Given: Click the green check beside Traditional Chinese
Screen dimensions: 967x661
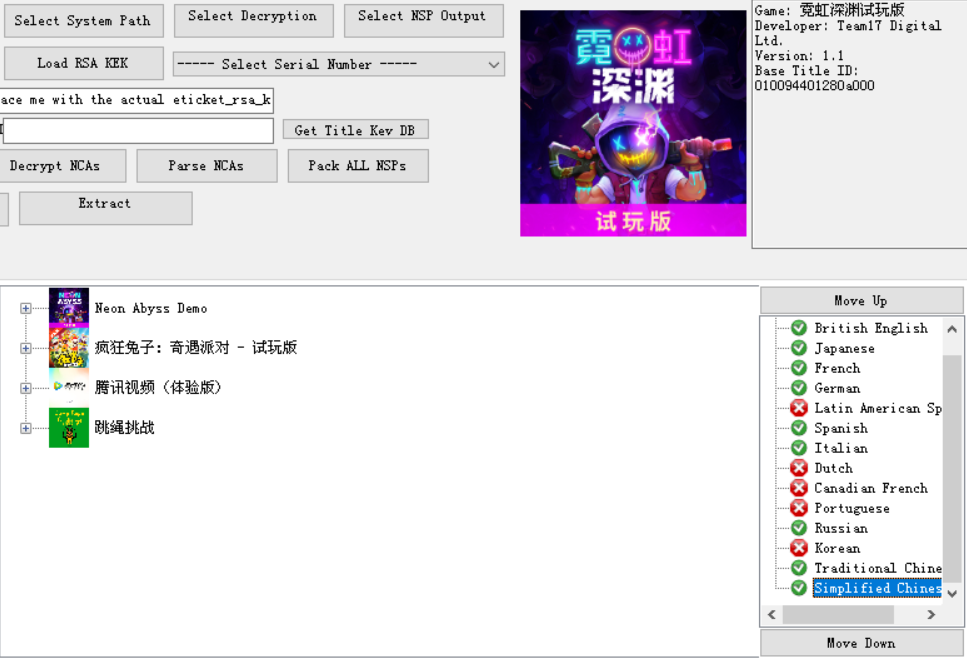Looking at the screenshot, I should click(799, 568).
